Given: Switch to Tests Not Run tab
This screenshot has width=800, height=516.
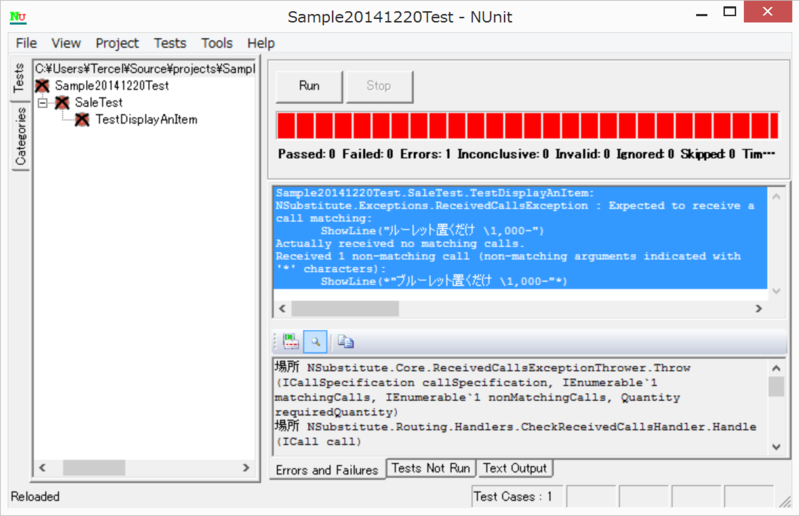Looking at the screenshot, I should click(431, 468).
